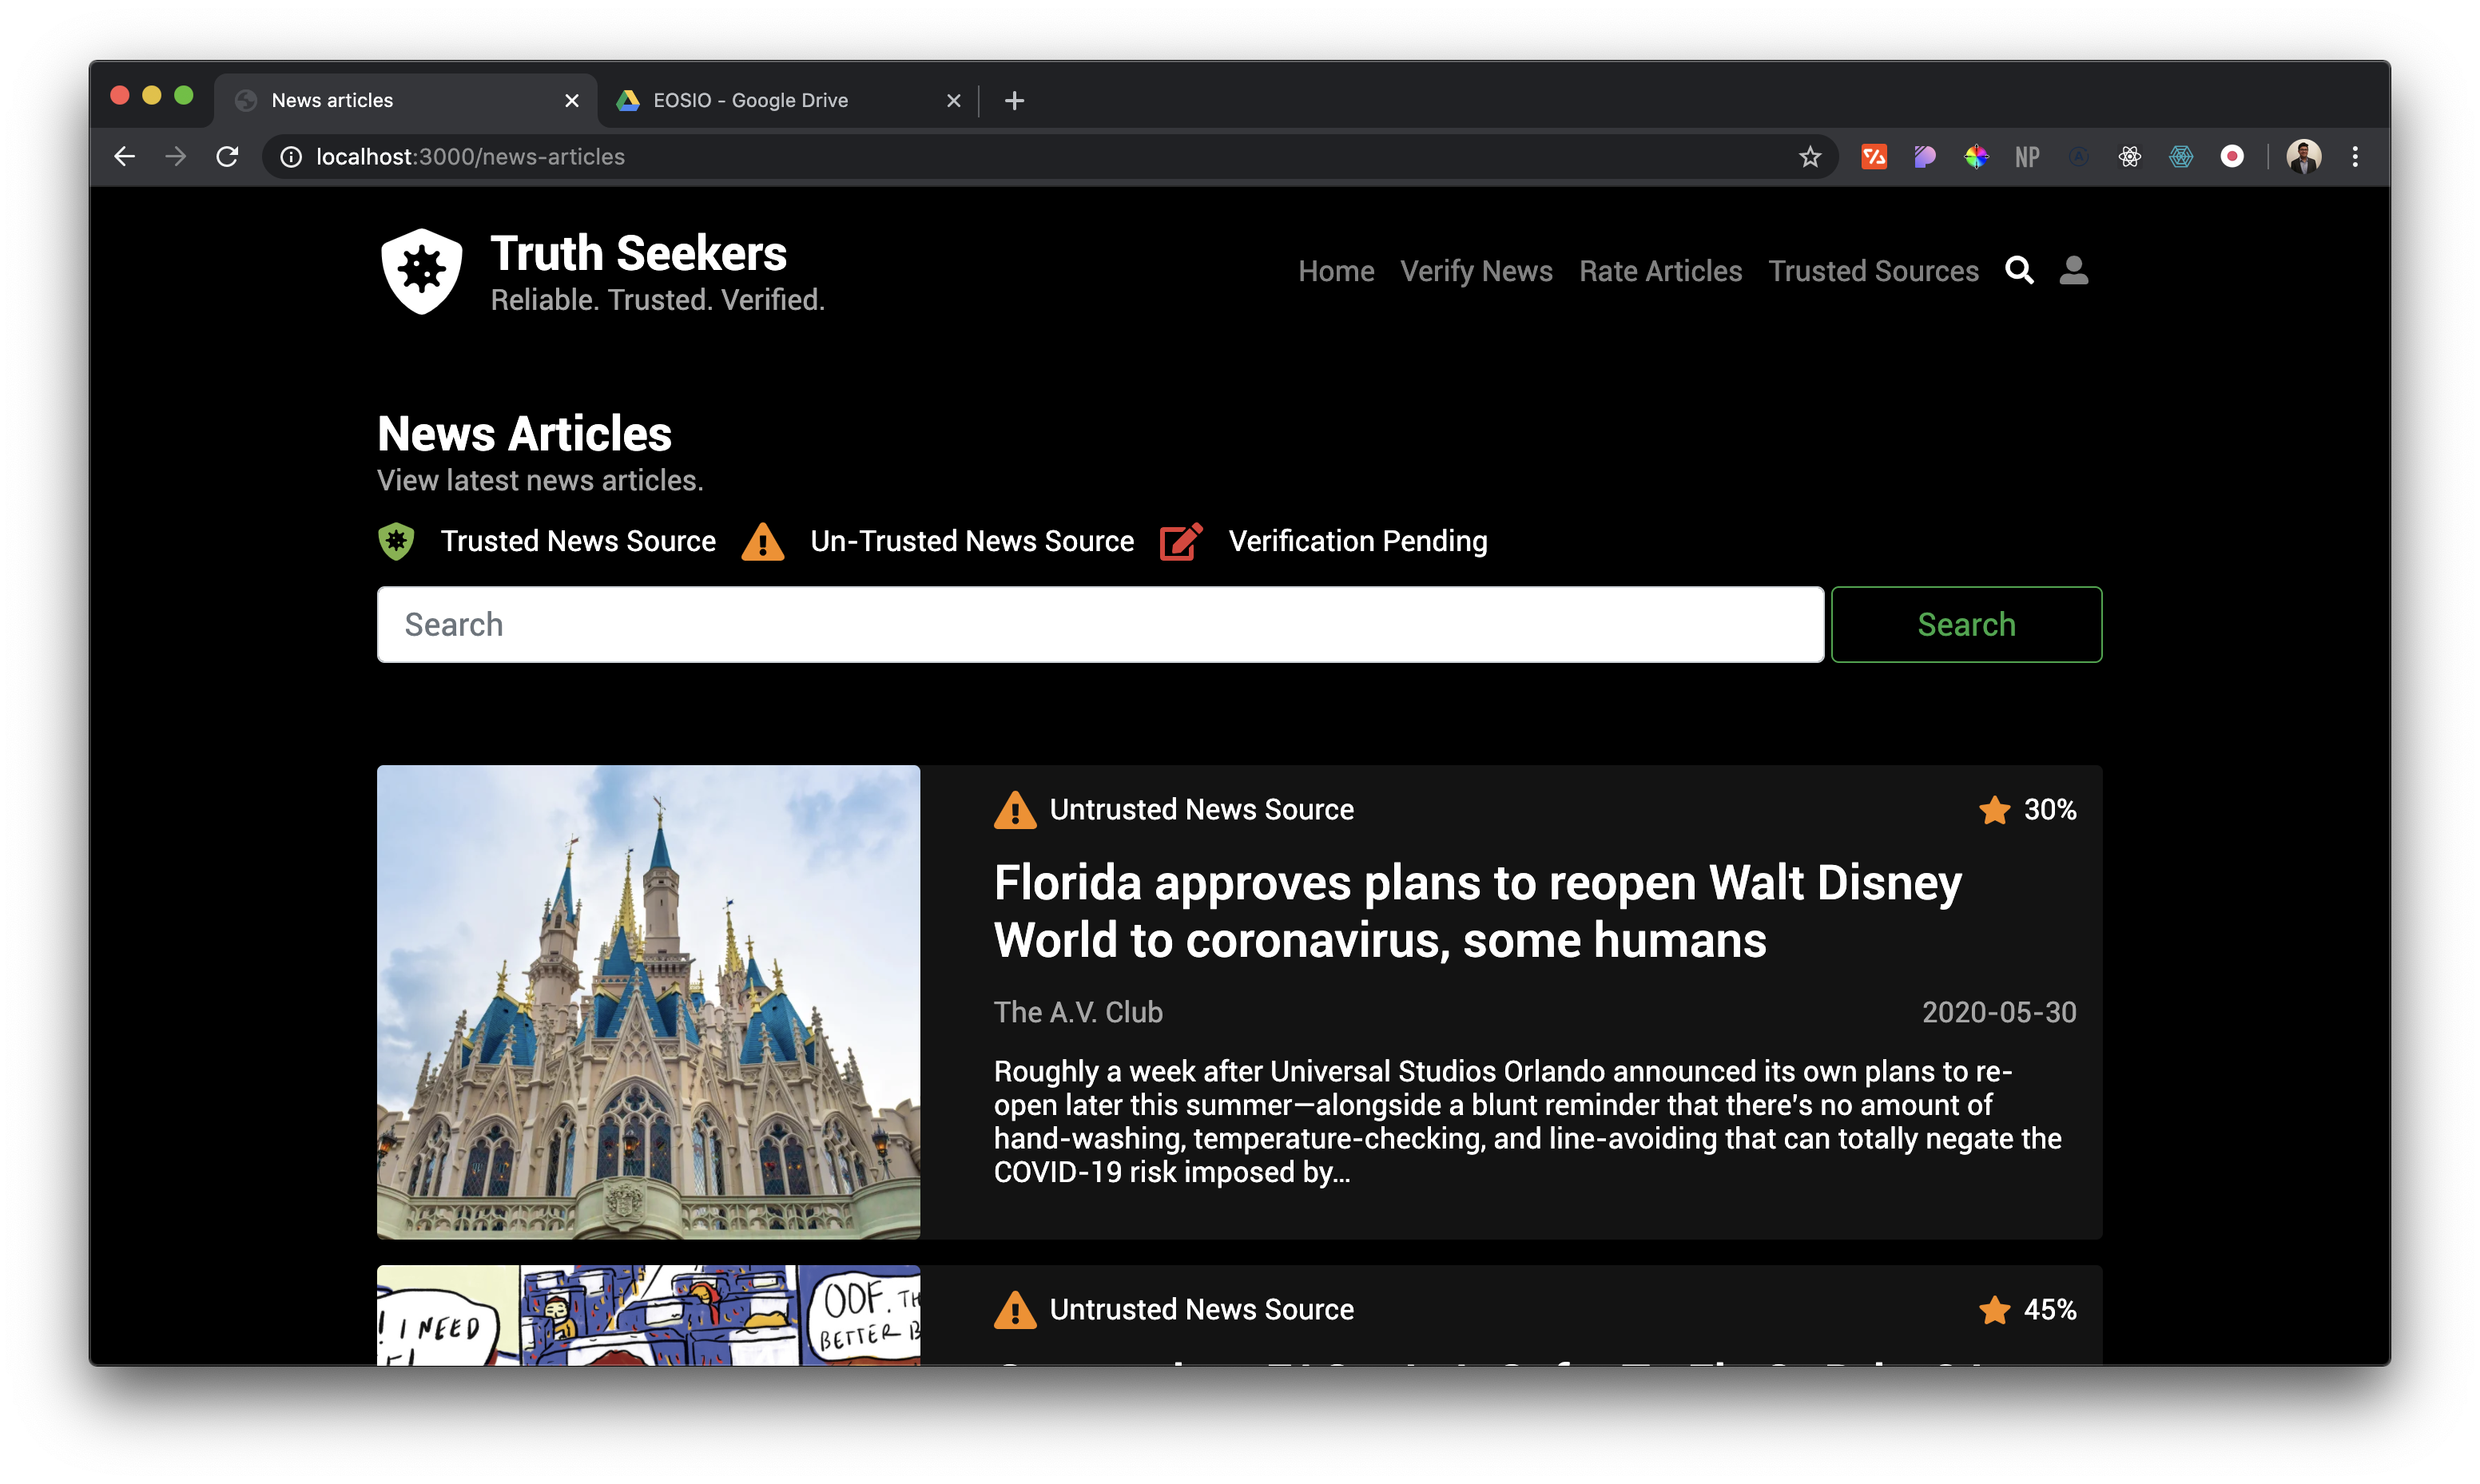
Task: Open the Disney castle article thumbnail
Action: [x=648, y=1001]
